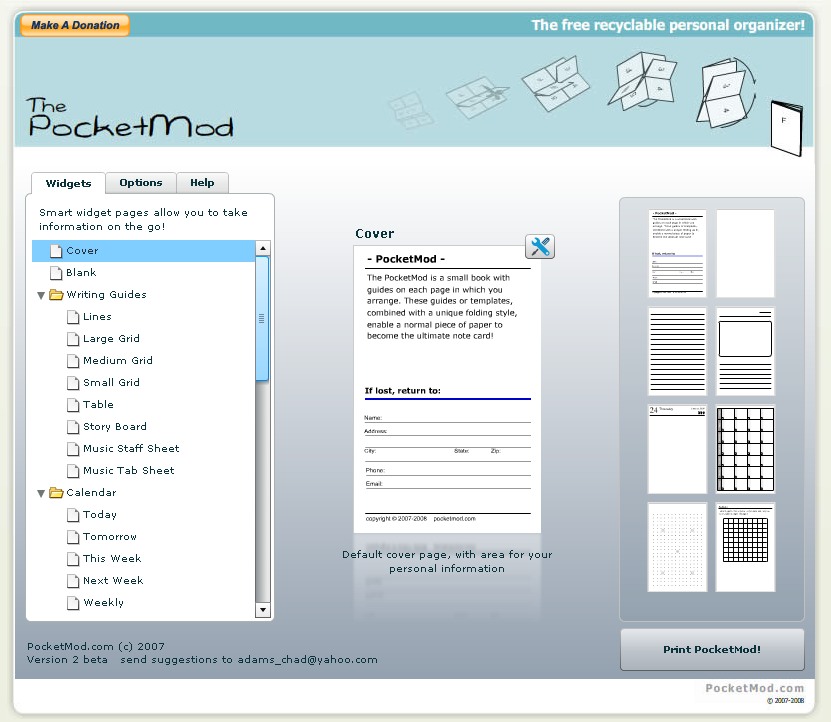Click the widget list scroll up arrow
The height and width of the screenshot is (722, 831).
pos(263,248)
